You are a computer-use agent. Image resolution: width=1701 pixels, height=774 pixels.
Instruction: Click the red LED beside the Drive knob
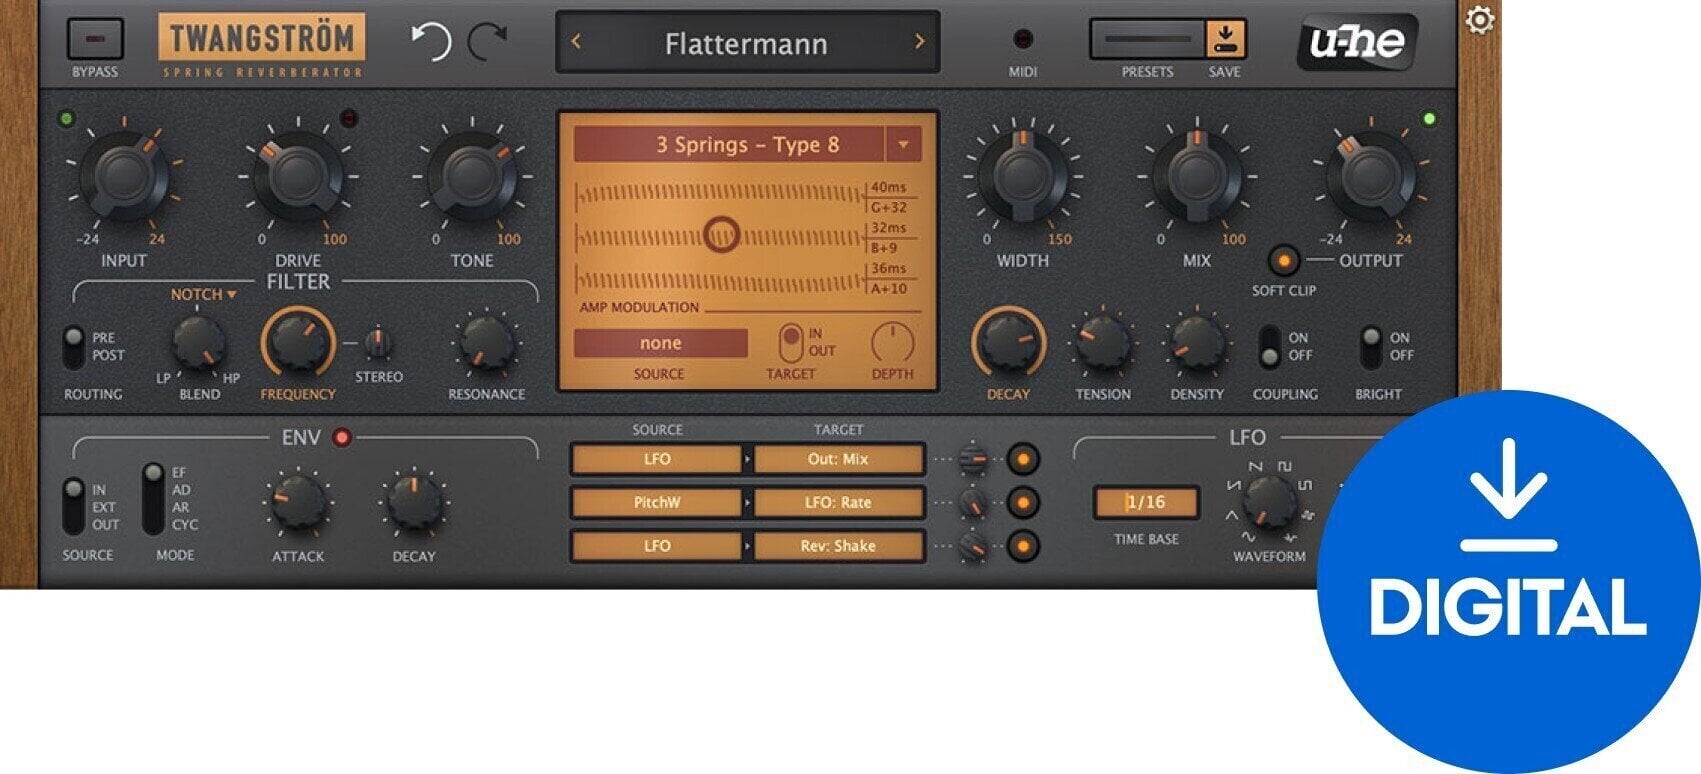tap(349, 118)
